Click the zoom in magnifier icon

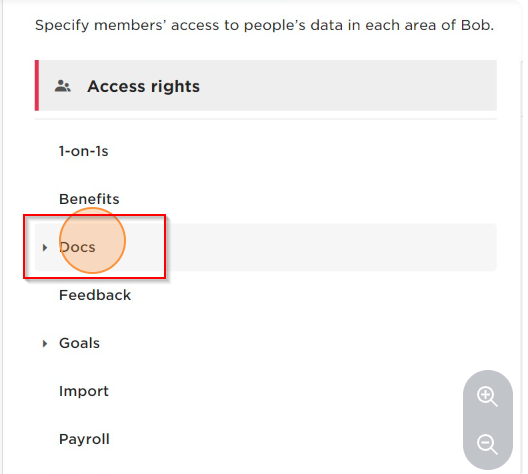click(x=487, y=397)
